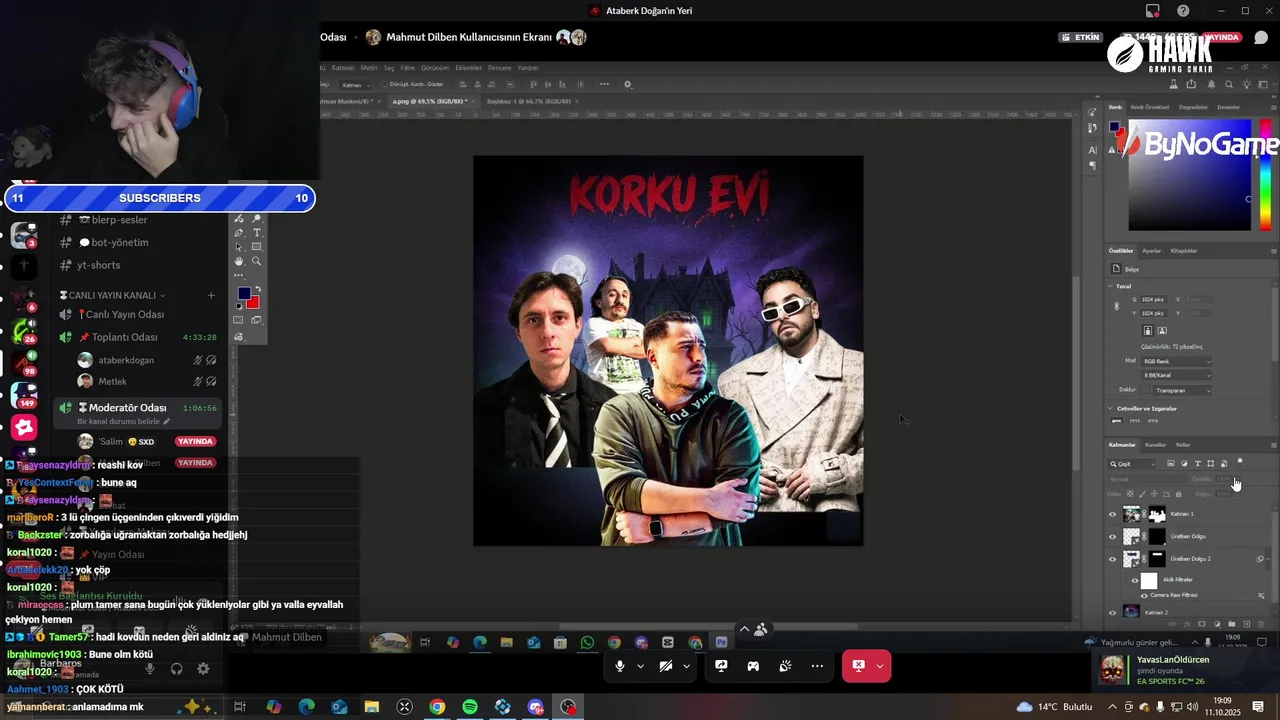Toggle Quick Mask mode icon
The height and width of the screenshot is (720, 1280).
[238, 320]
